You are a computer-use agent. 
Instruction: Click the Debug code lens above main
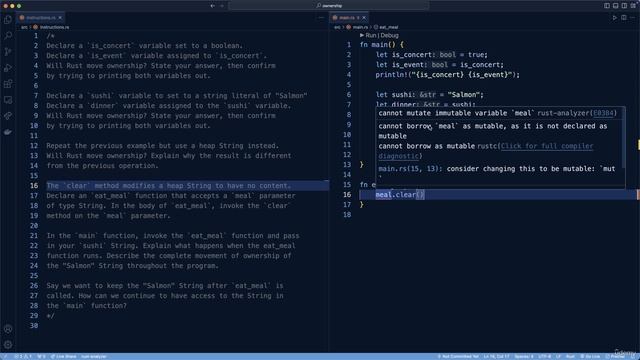(389, 36)
